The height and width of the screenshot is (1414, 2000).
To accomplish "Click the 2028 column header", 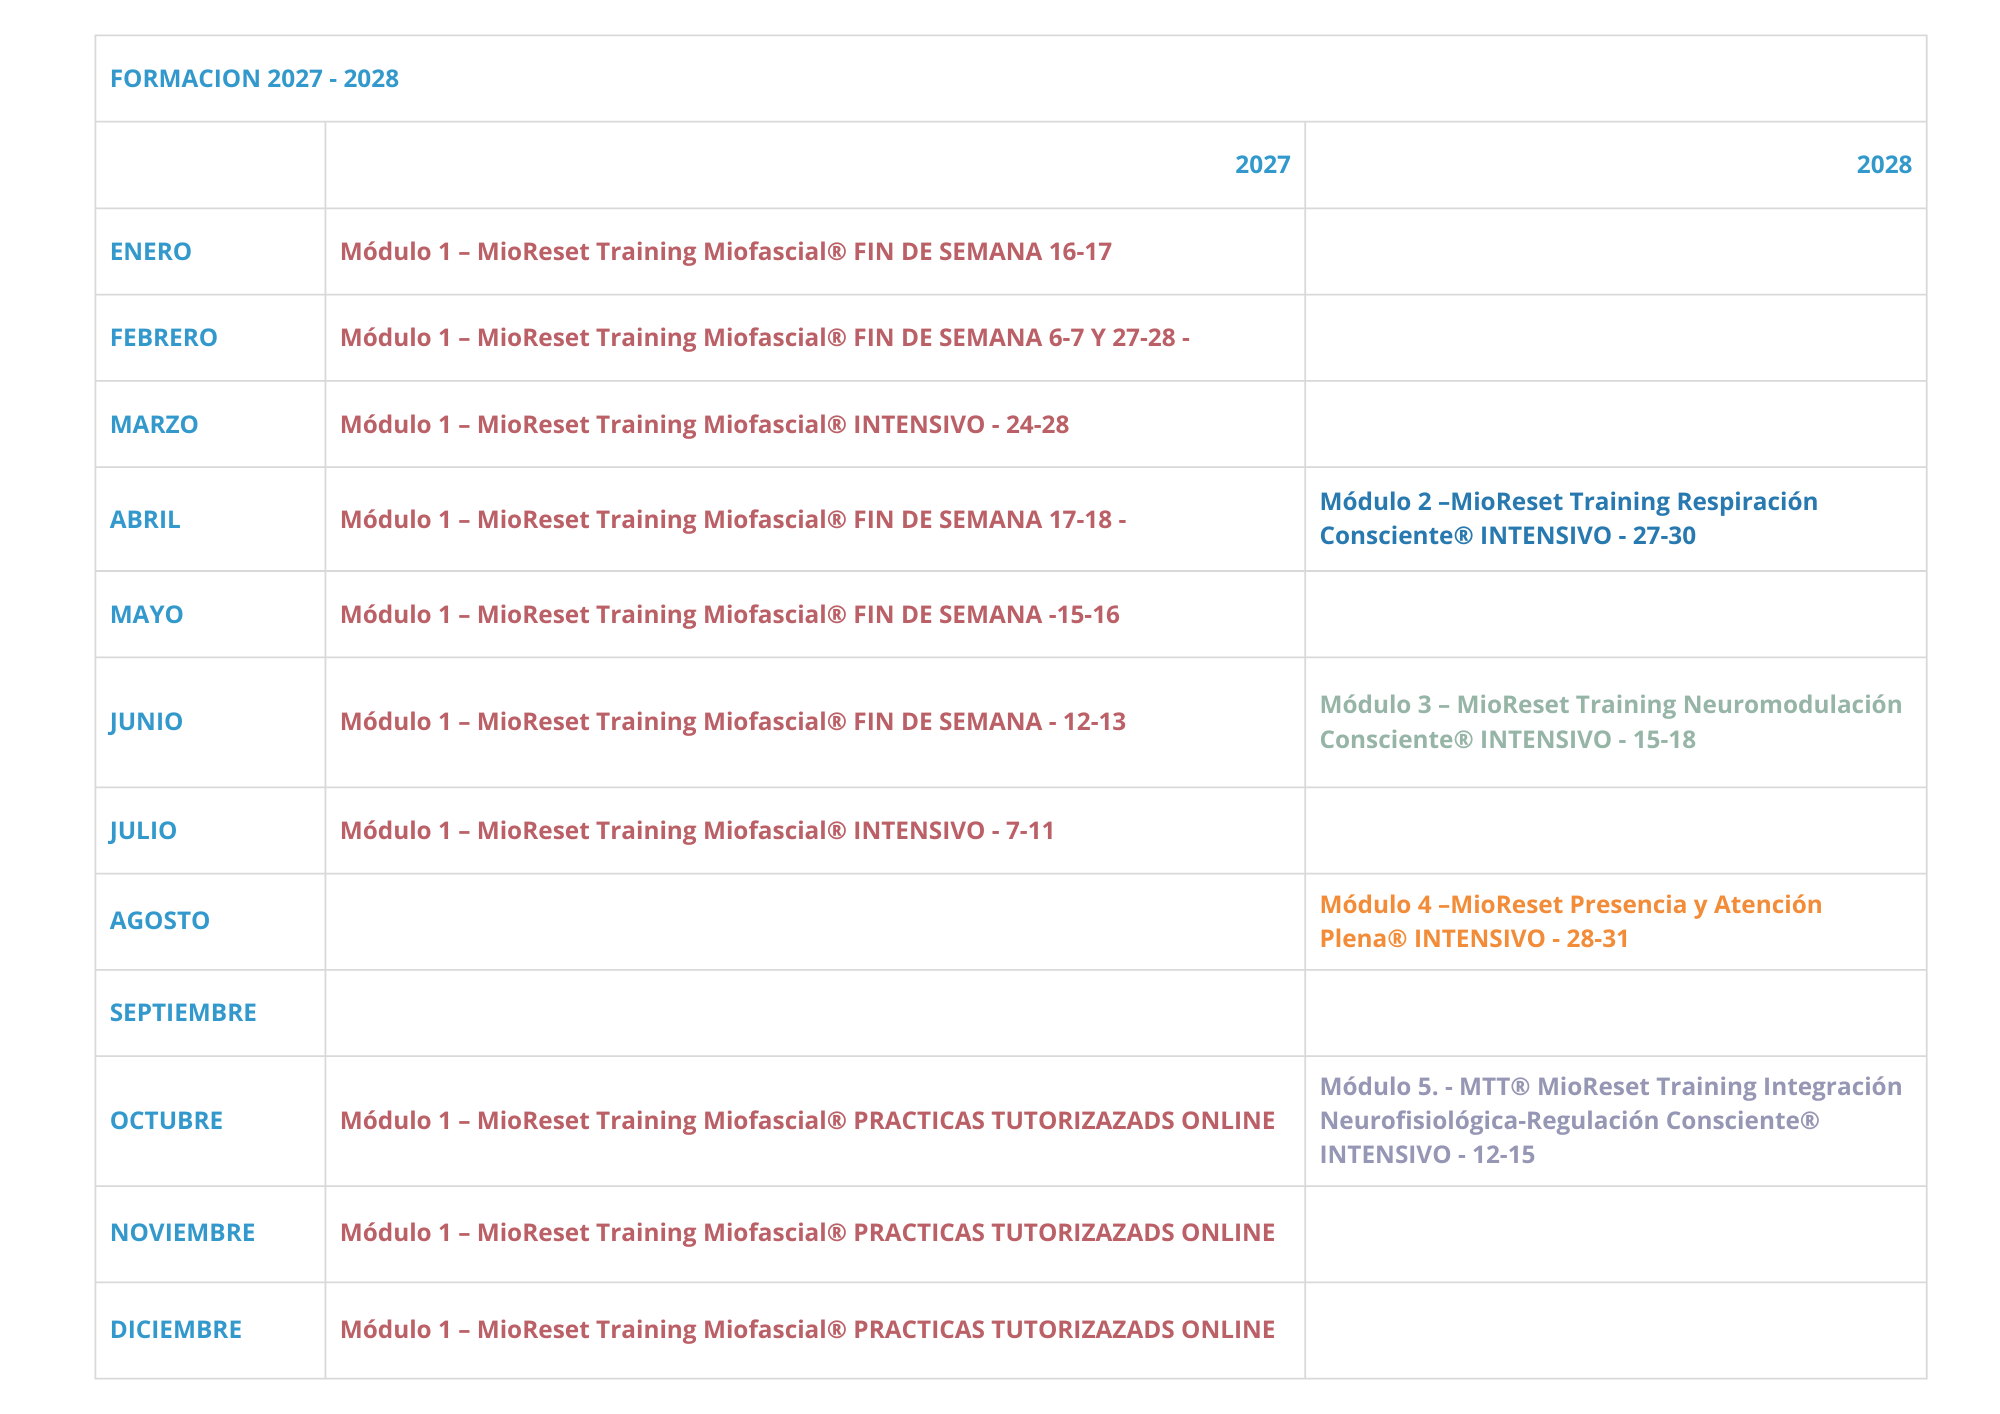I will [x=1883, y=164].
